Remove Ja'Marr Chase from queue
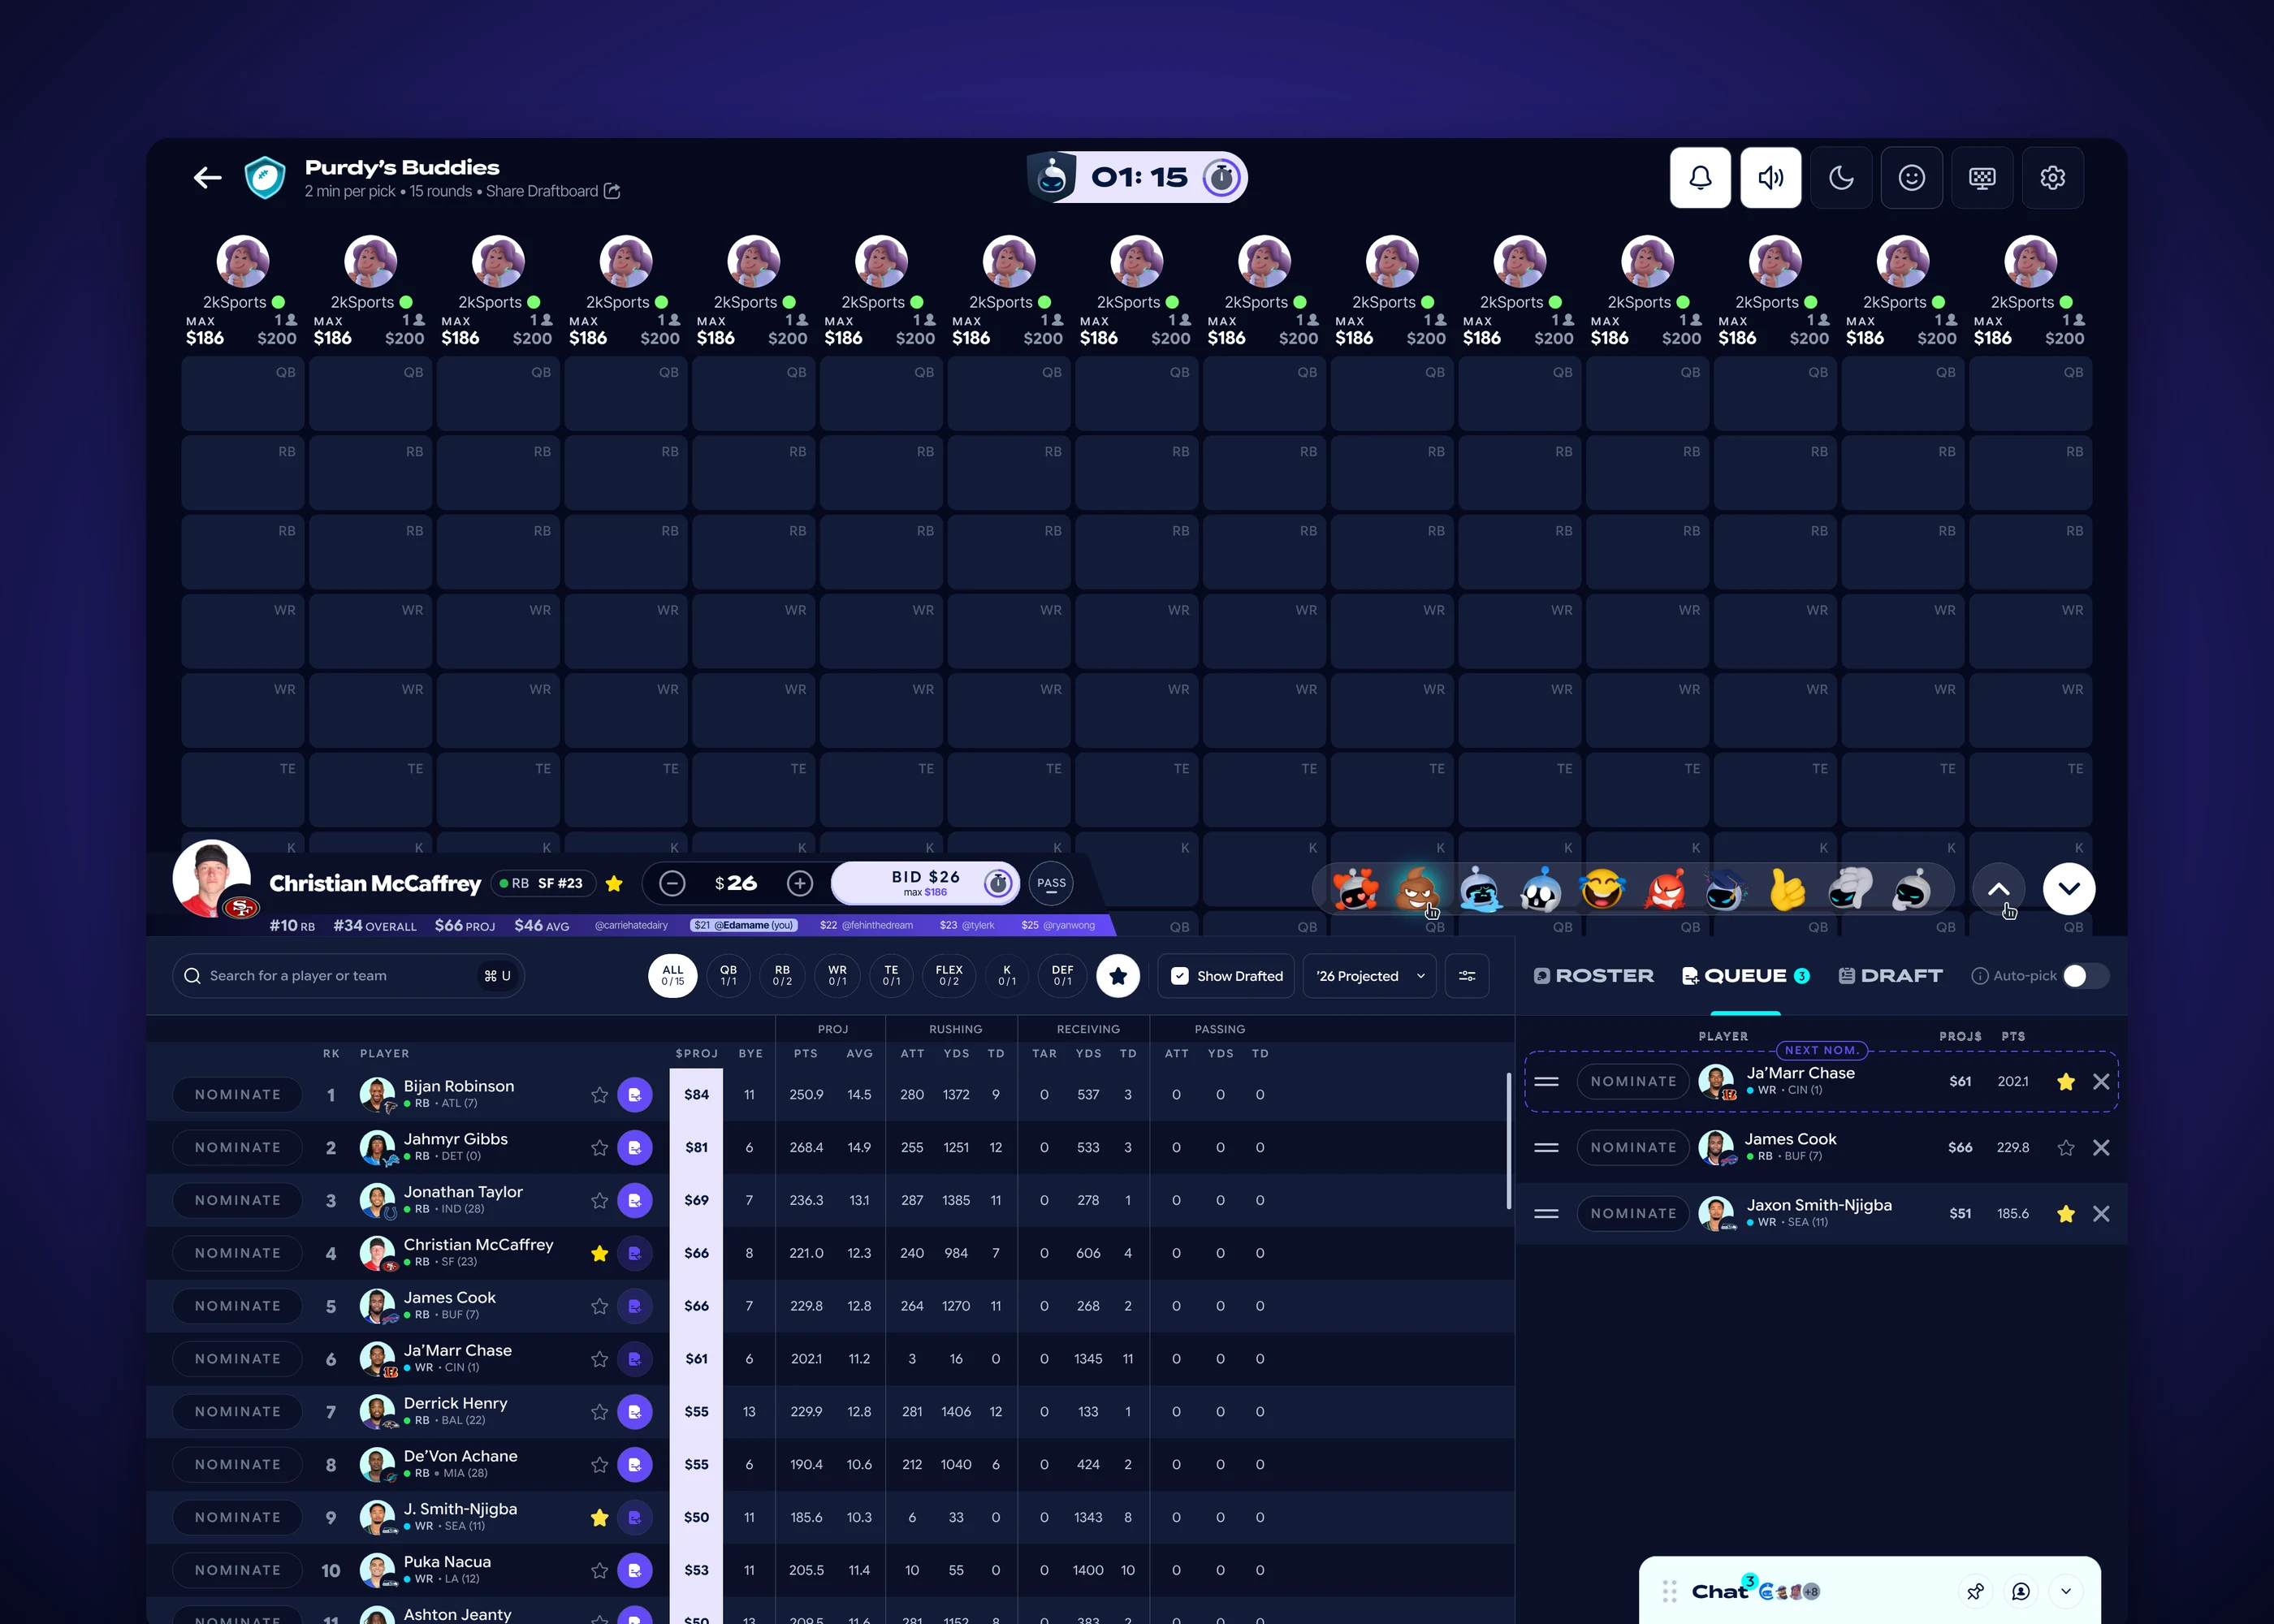This screenshot has height=1624, width=2274. point(2101,1082)
